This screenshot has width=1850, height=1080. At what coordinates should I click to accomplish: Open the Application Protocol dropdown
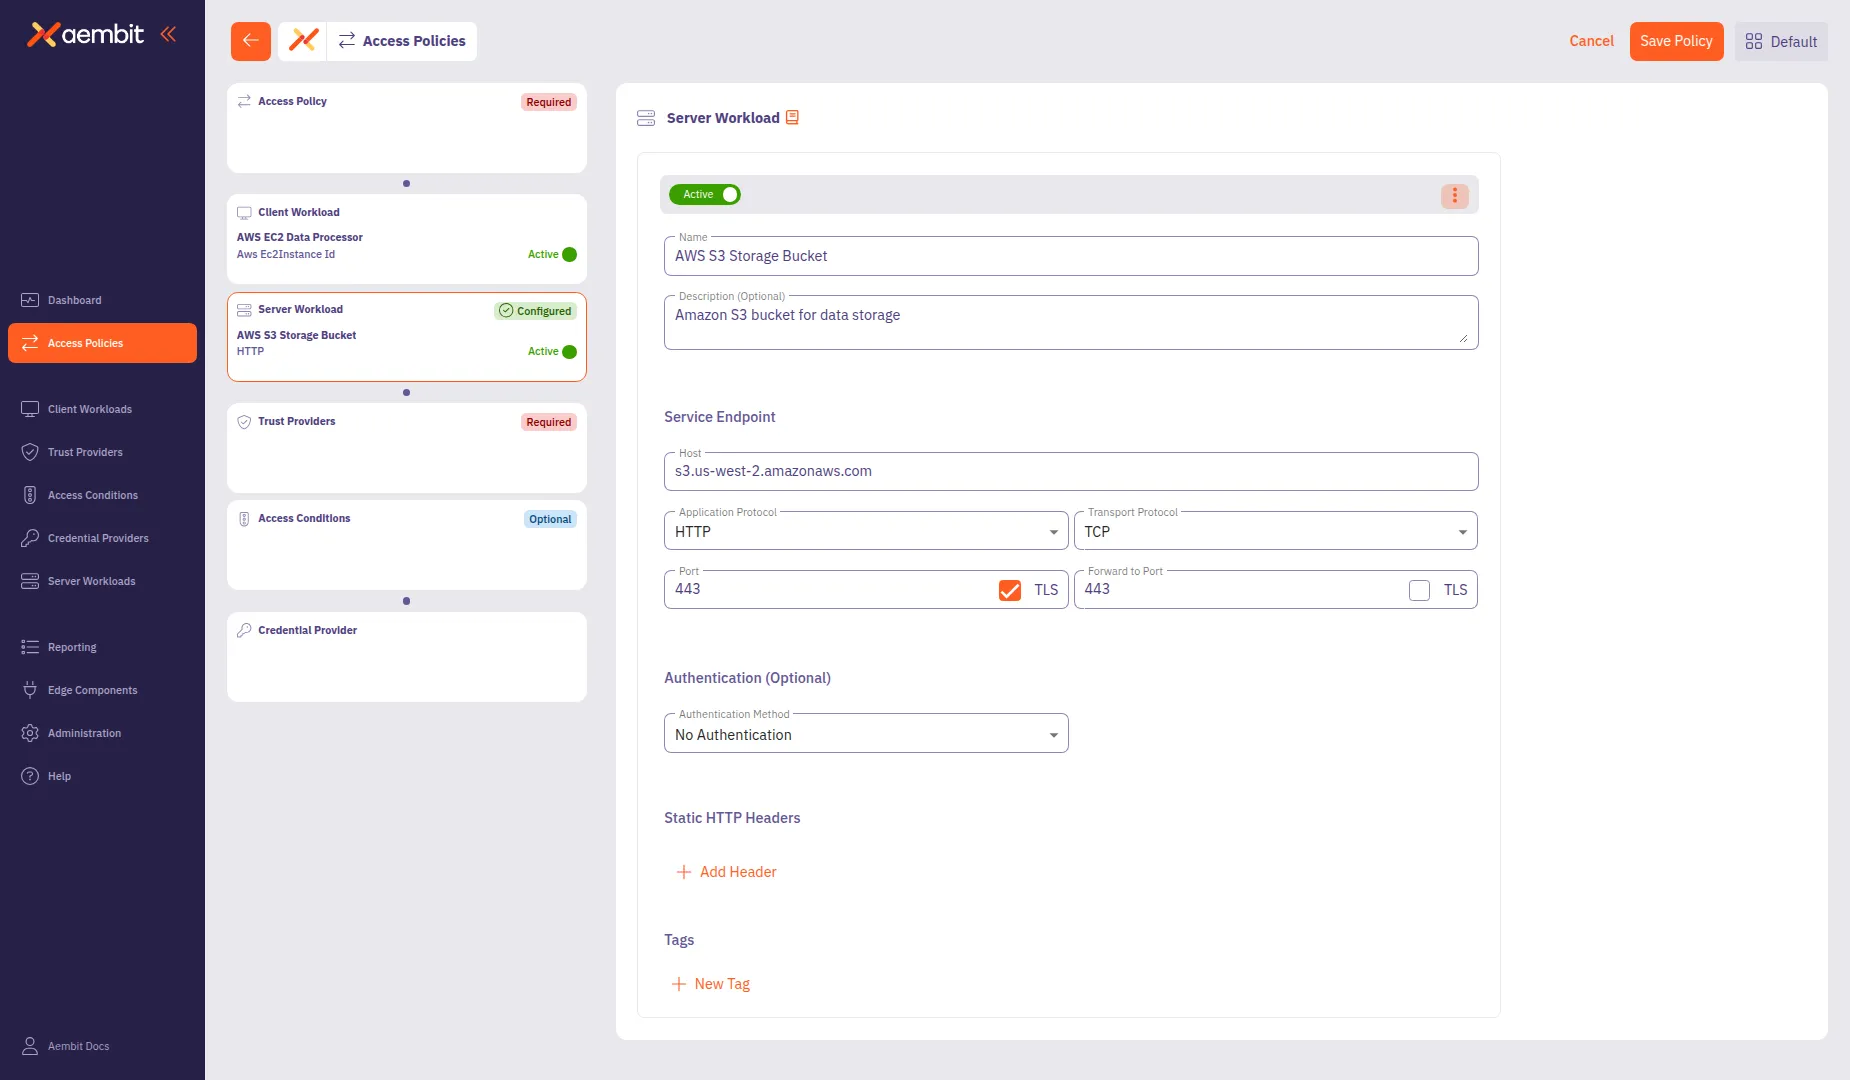click(x=865, y=532)
